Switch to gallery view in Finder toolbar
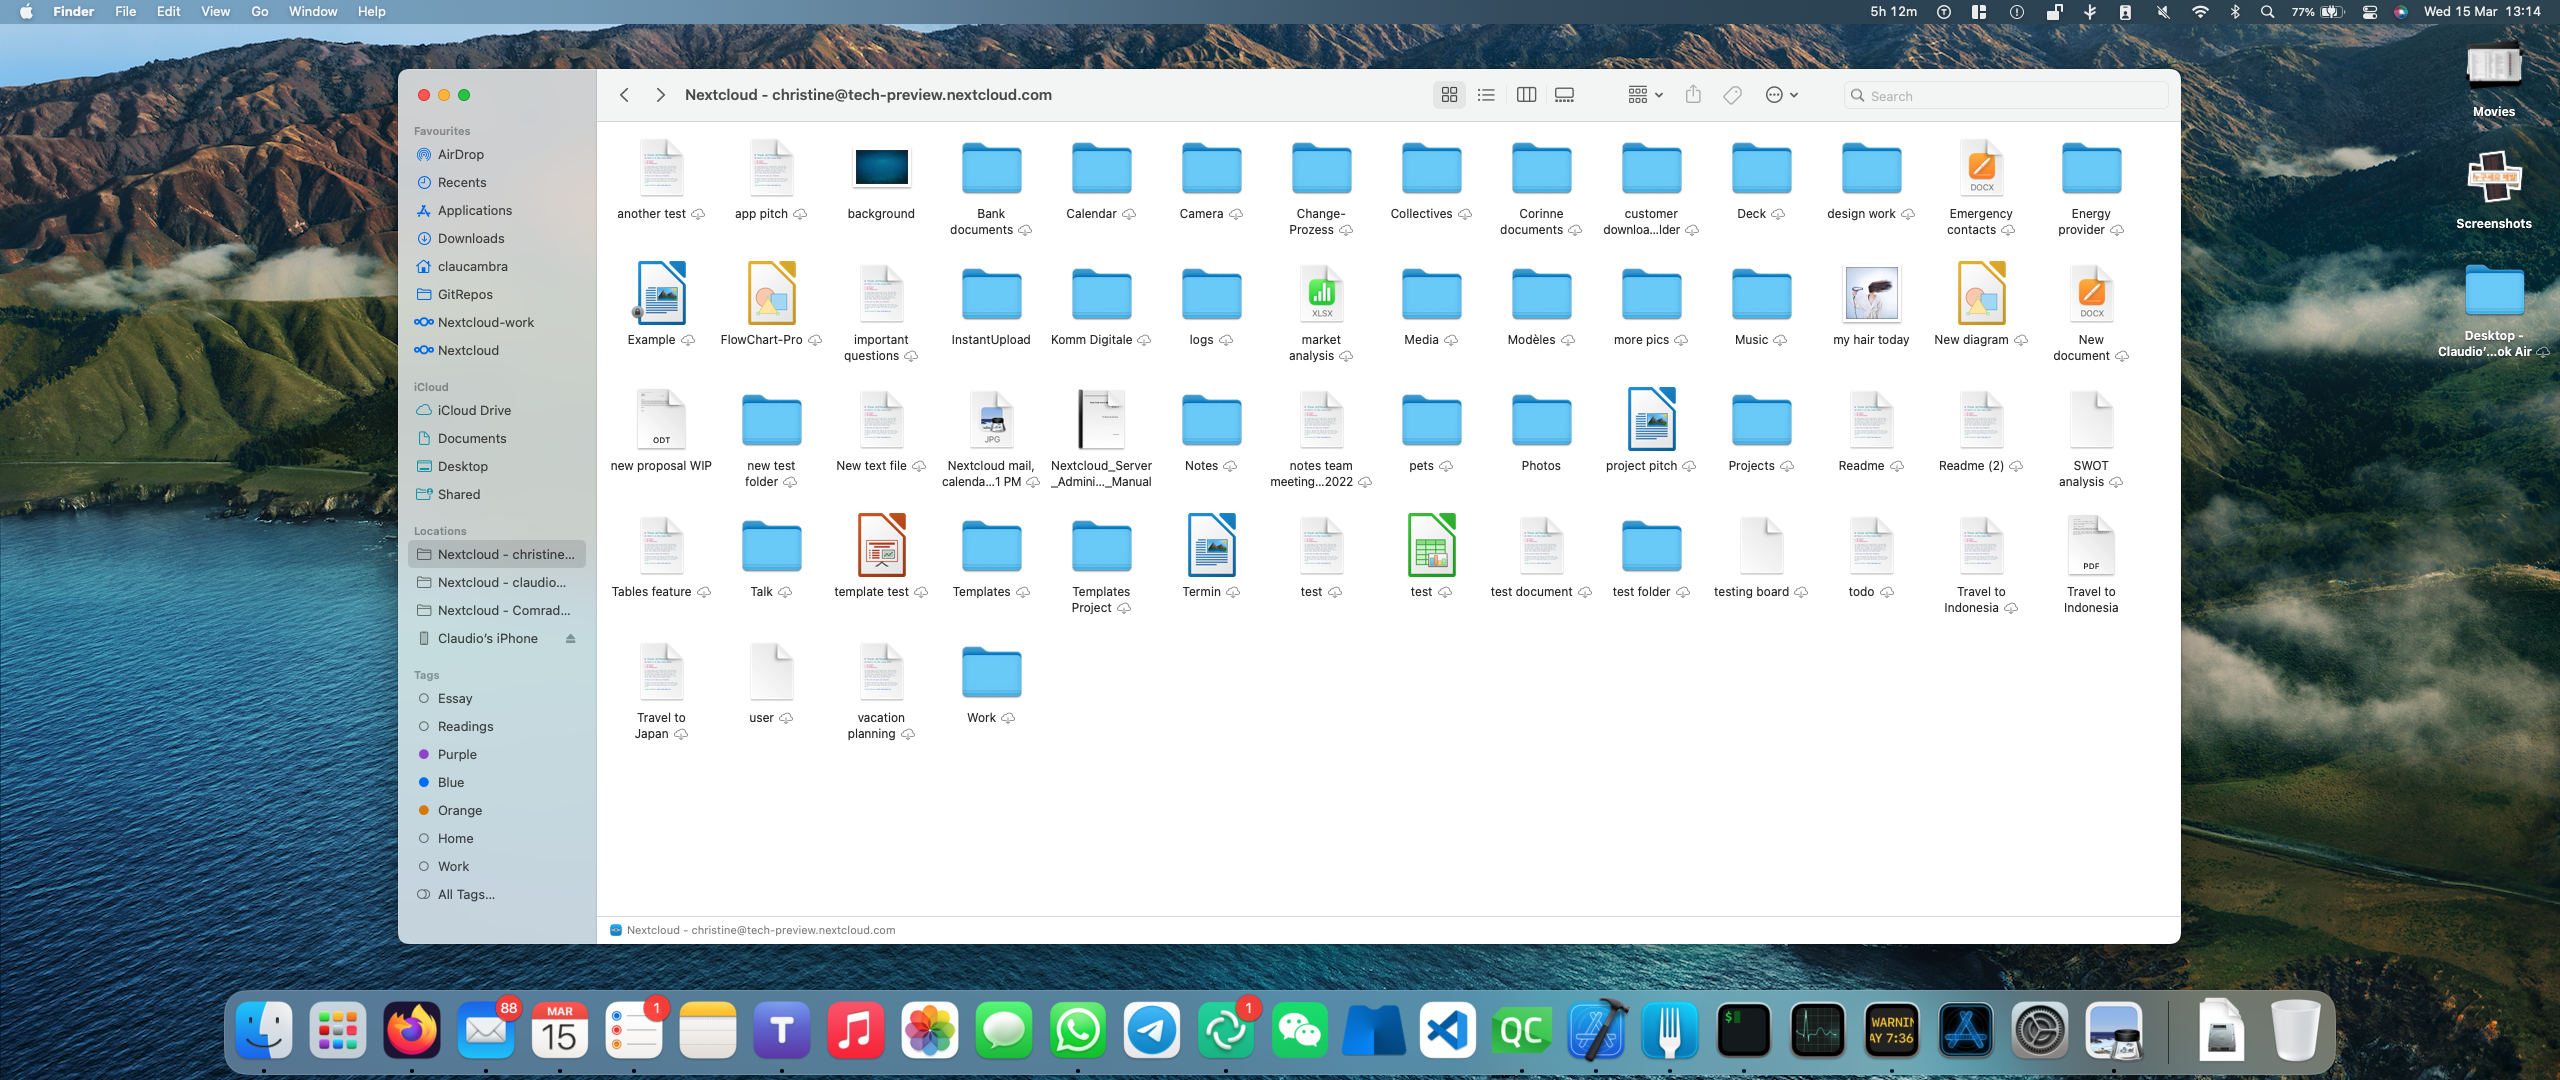This screenshot has width=2560, height=1080. [x=1565, y=95]
